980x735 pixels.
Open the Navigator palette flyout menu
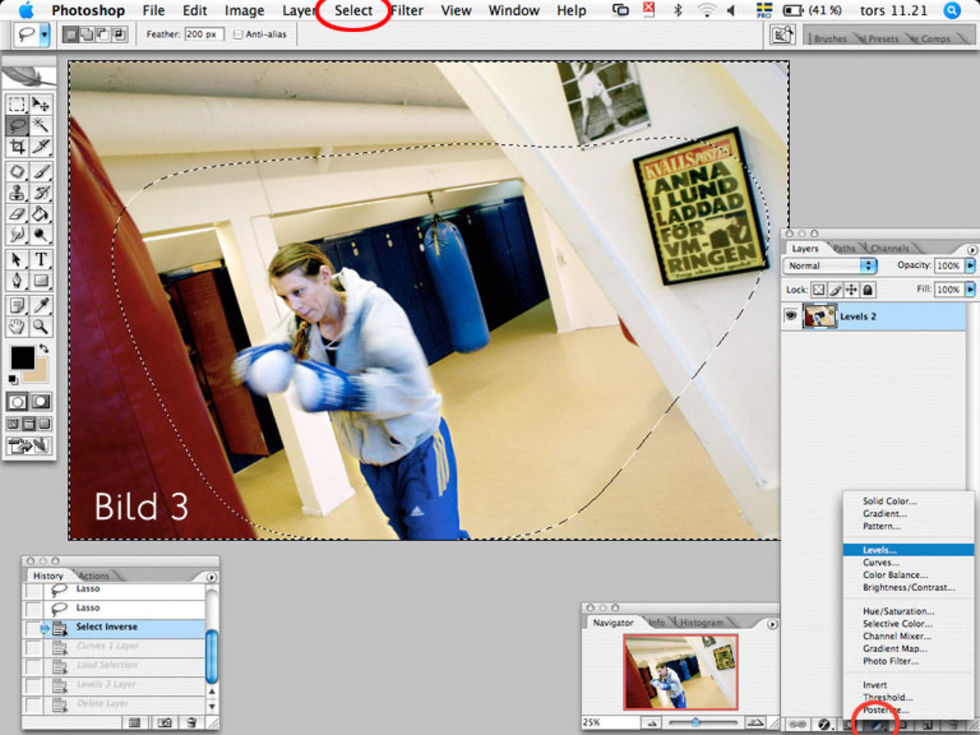pyautogui.click(x=772, y=624)
